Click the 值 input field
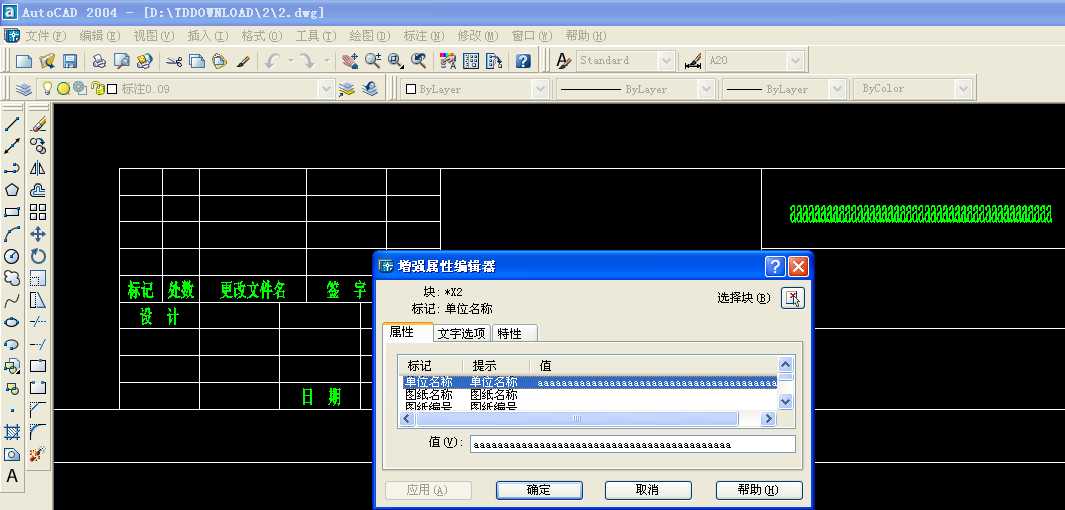 click(632, 444)
